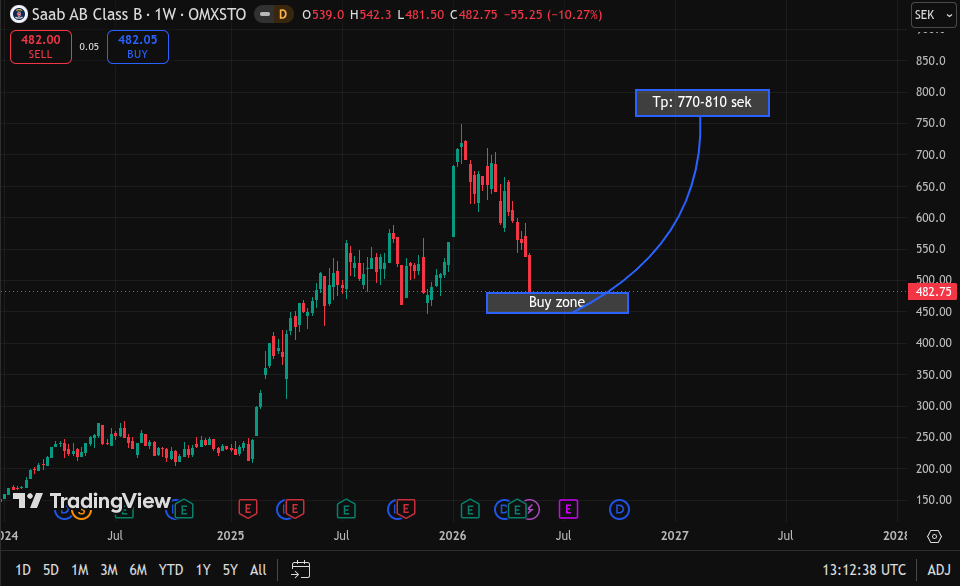Select the 3M time range

tap(109, 570)
